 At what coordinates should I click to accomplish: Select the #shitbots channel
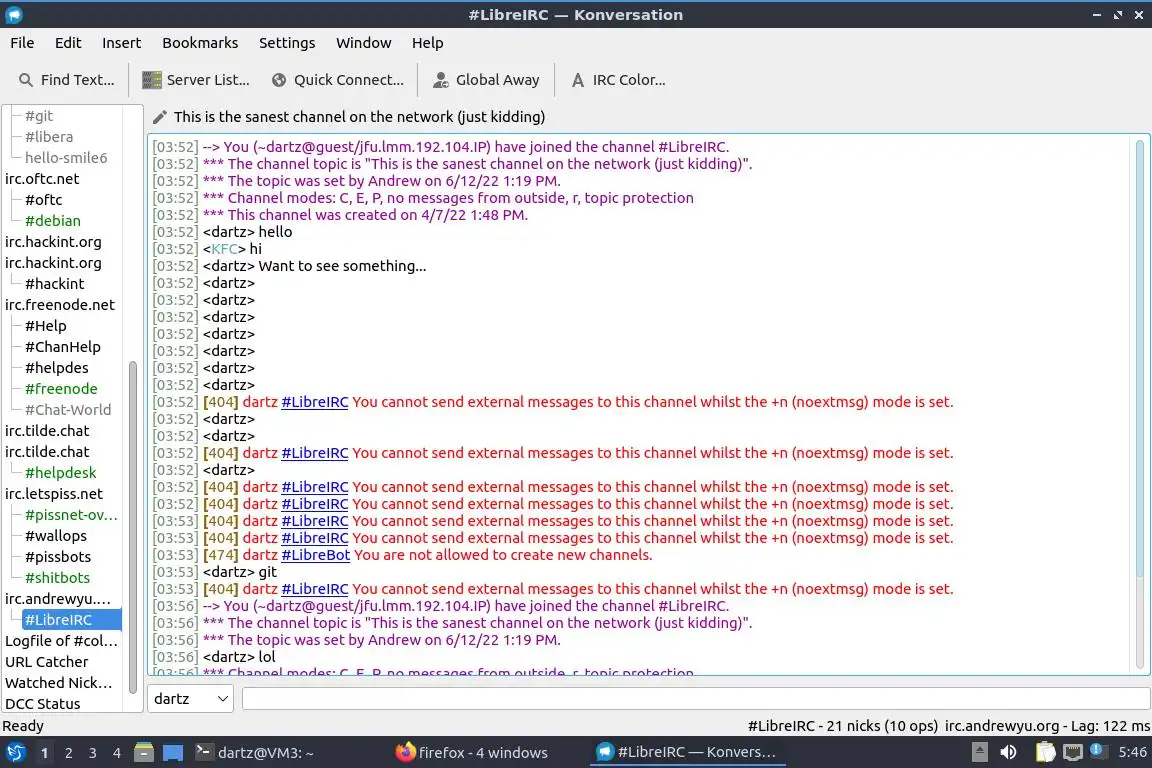pos(57,578)
